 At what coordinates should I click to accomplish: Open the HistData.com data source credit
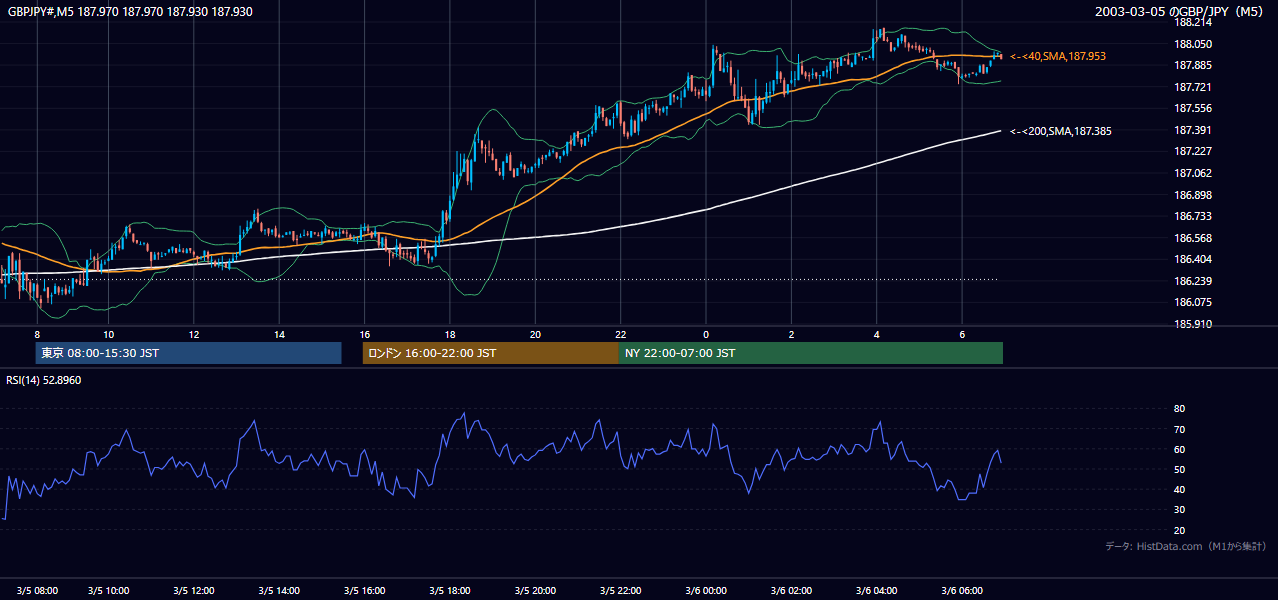click(1186, 546)
